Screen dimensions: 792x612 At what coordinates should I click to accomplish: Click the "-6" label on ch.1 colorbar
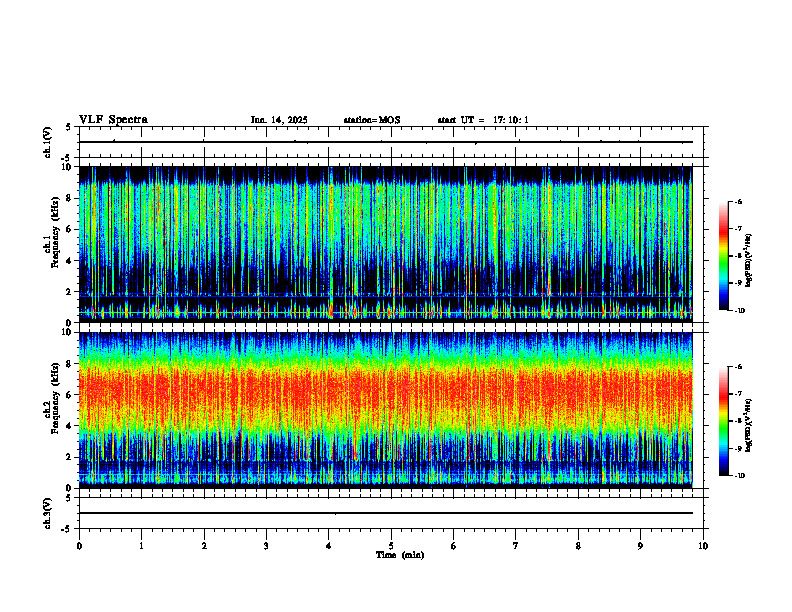[x=739, y=201]
